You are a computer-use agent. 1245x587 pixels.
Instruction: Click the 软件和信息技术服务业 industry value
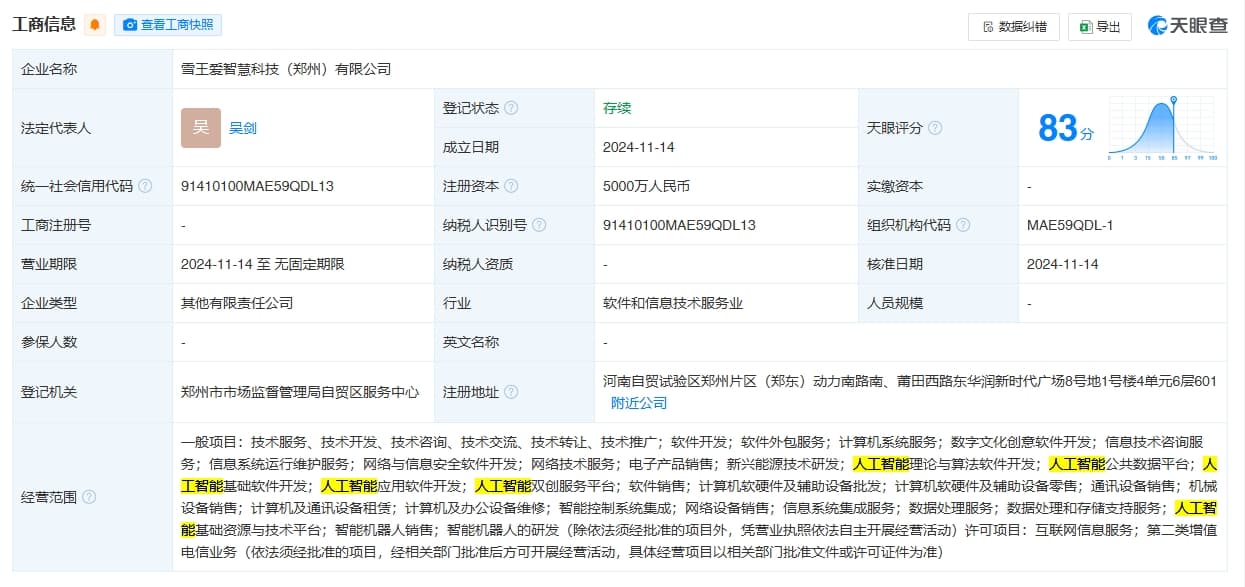[673, 303]
